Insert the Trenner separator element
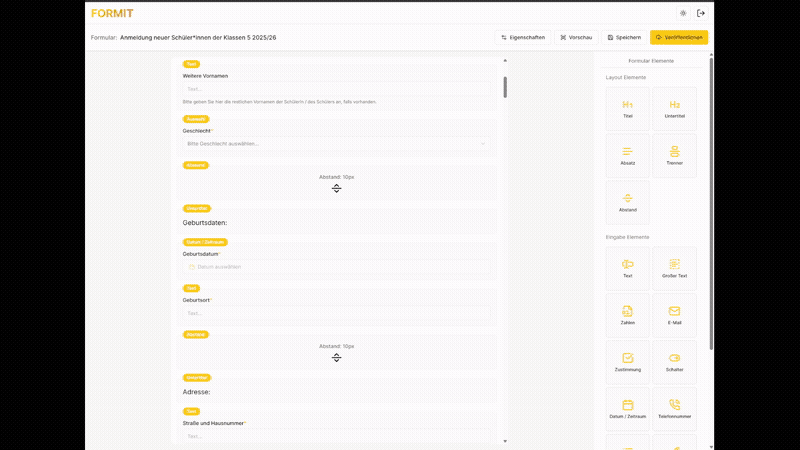Screen dimensions: 800x450 pos(675,156)
